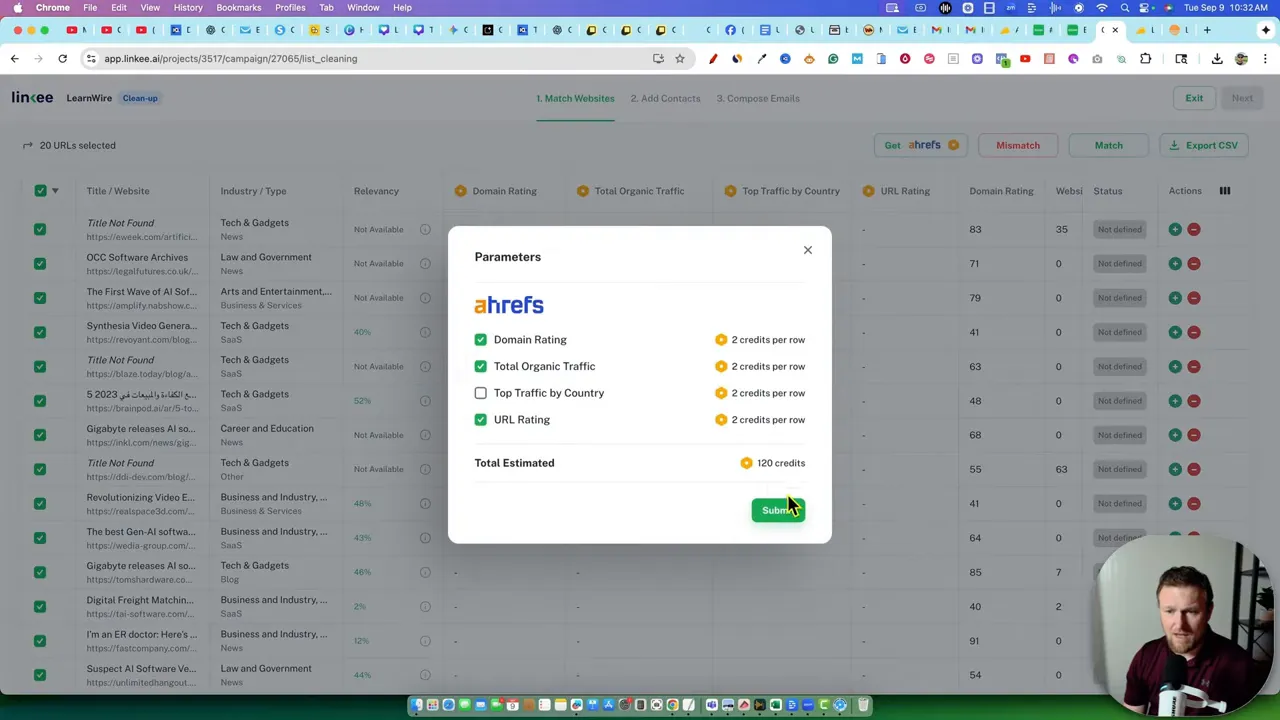Click the Clean-up badge next to LearnWire
Image resolution: width=1280 pixels, height=720 pixels.
pyautogui.click(x=139, y=98)
